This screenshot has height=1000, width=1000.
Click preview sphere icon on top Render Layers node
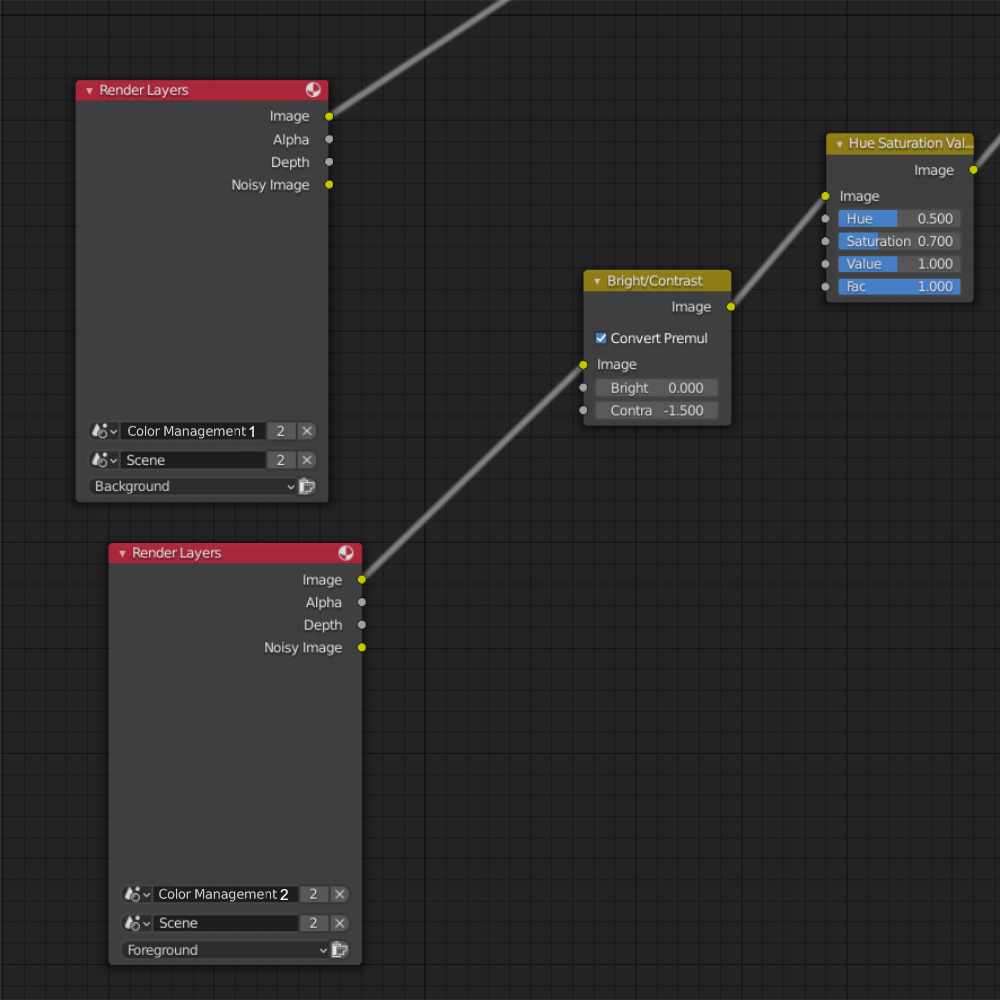[x=312, y=89]
